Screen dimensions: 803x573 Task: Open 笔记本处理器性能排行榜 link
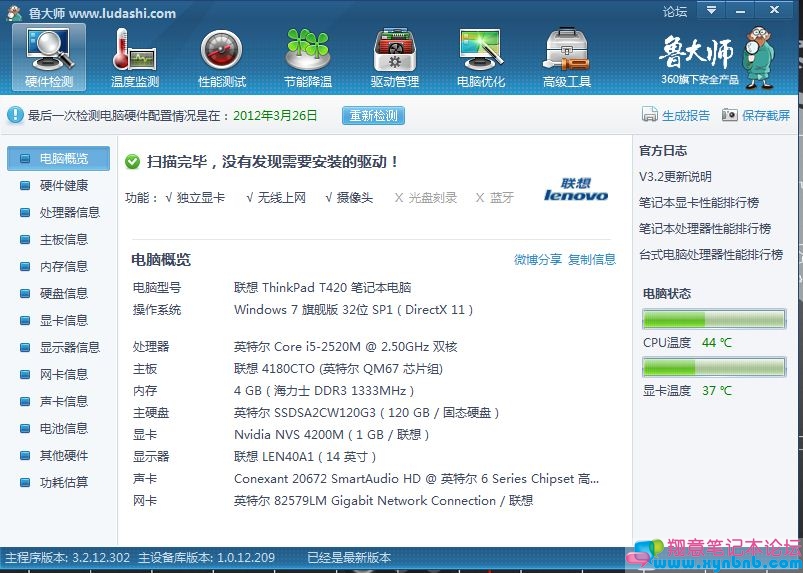(x=705, y=229)
